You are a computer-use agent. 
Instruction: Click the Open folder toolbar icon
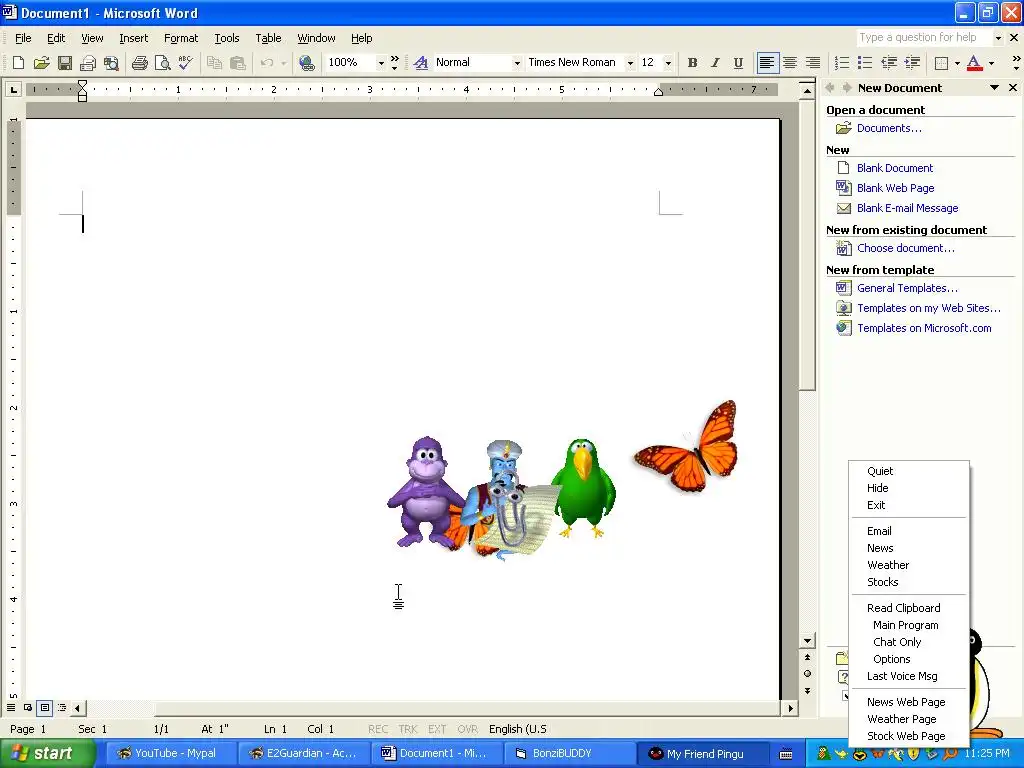coord(41,63)
